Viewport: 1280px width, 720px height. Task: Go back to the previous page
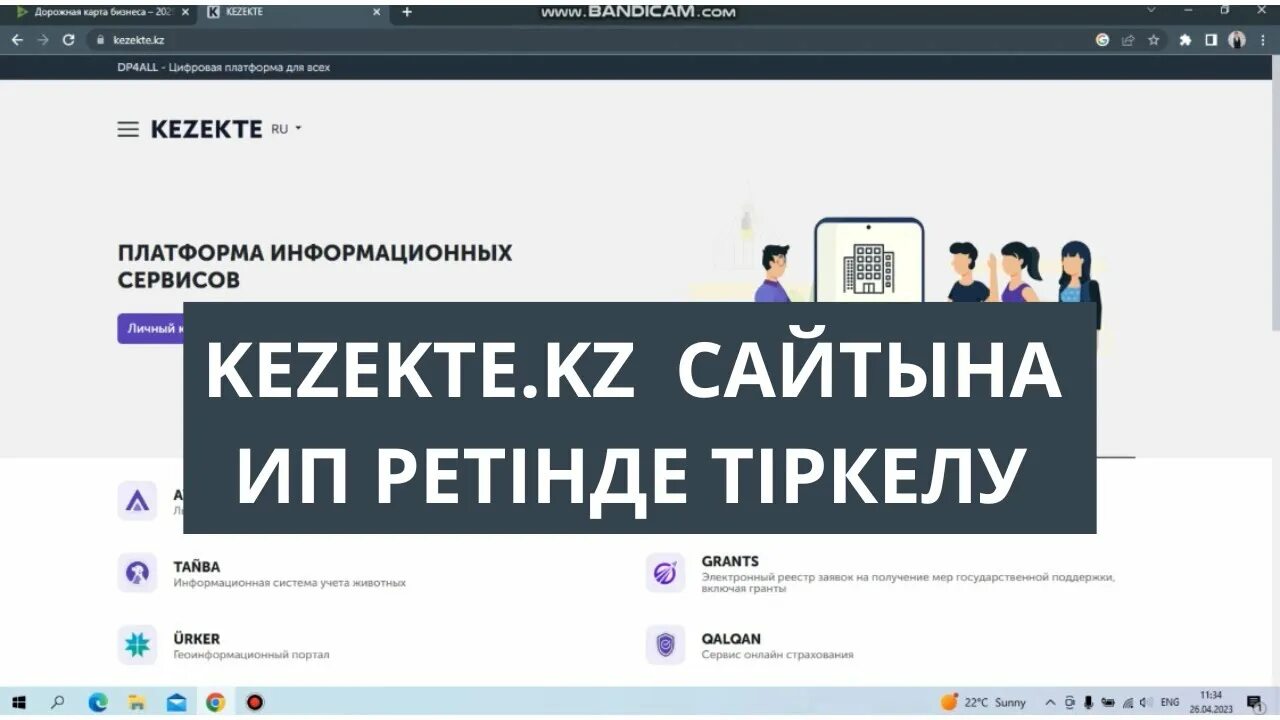pos(17,40)
